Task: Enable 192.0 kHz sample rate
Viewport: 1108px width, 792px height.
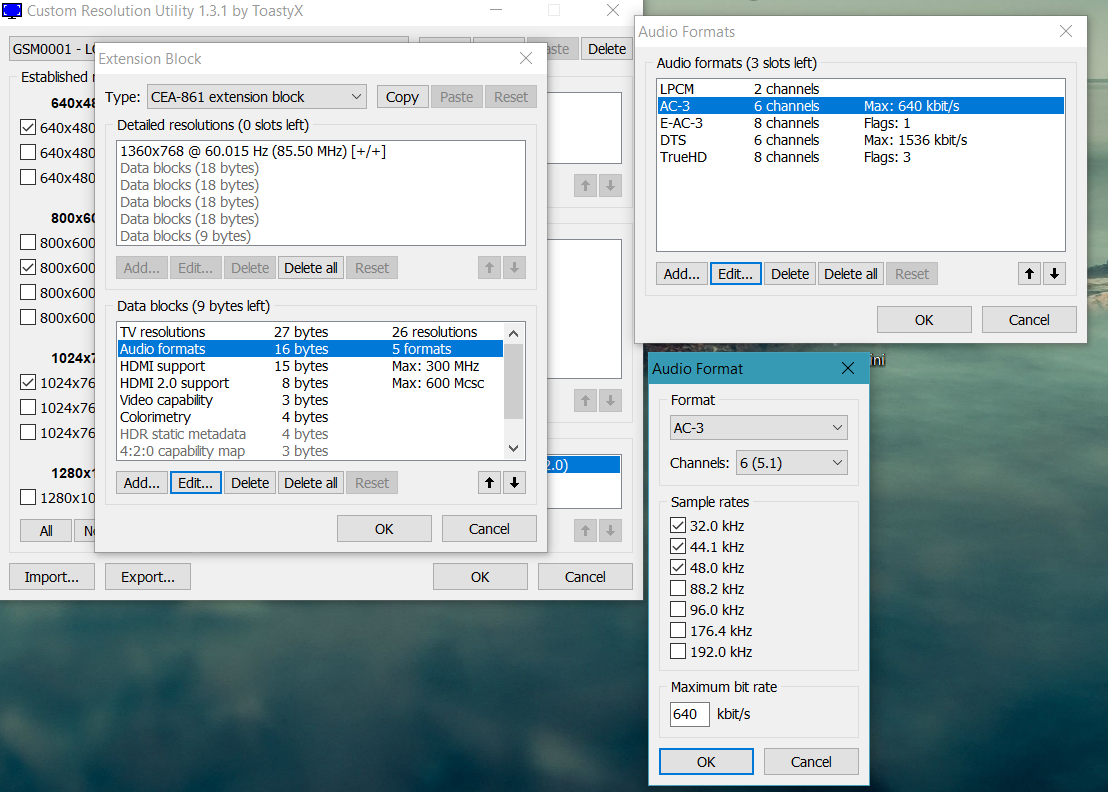Action: click(x=678, y=651)
